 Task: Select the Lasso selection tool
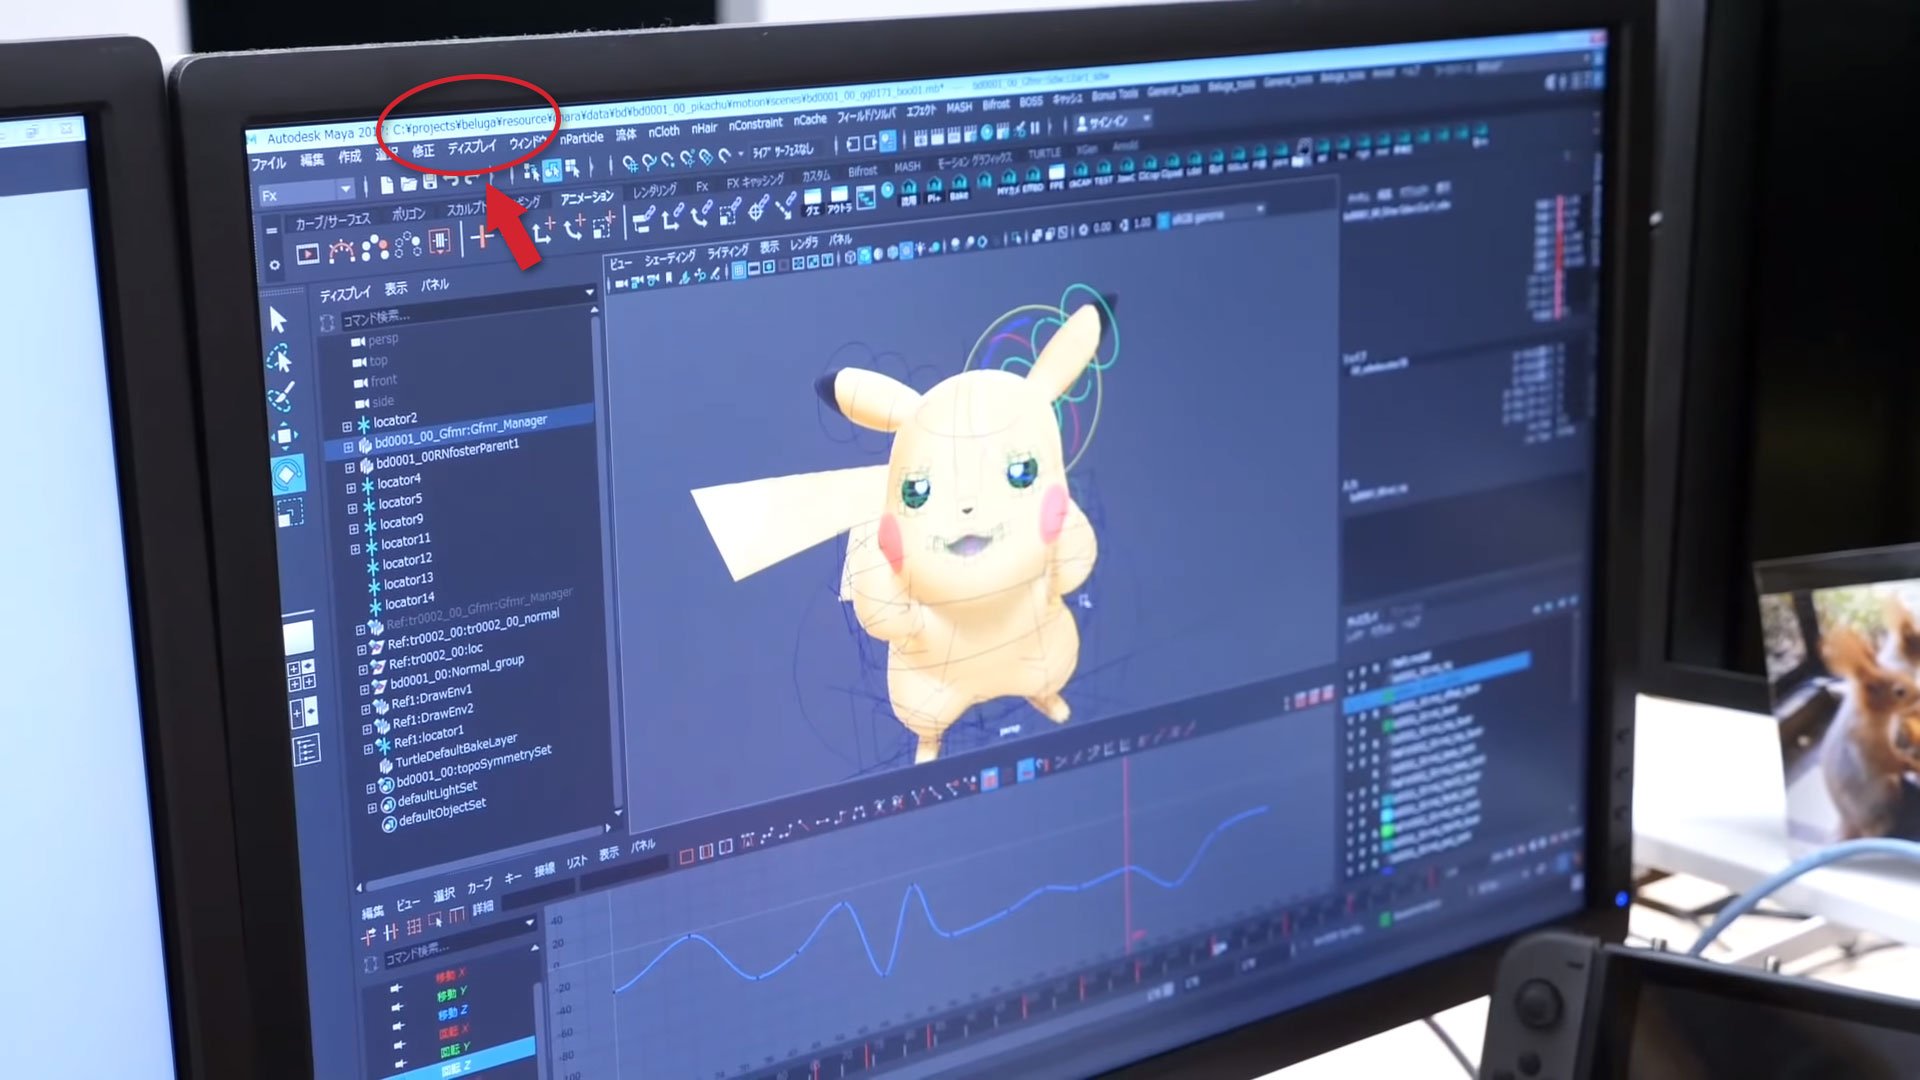click(x=279, y=358)
